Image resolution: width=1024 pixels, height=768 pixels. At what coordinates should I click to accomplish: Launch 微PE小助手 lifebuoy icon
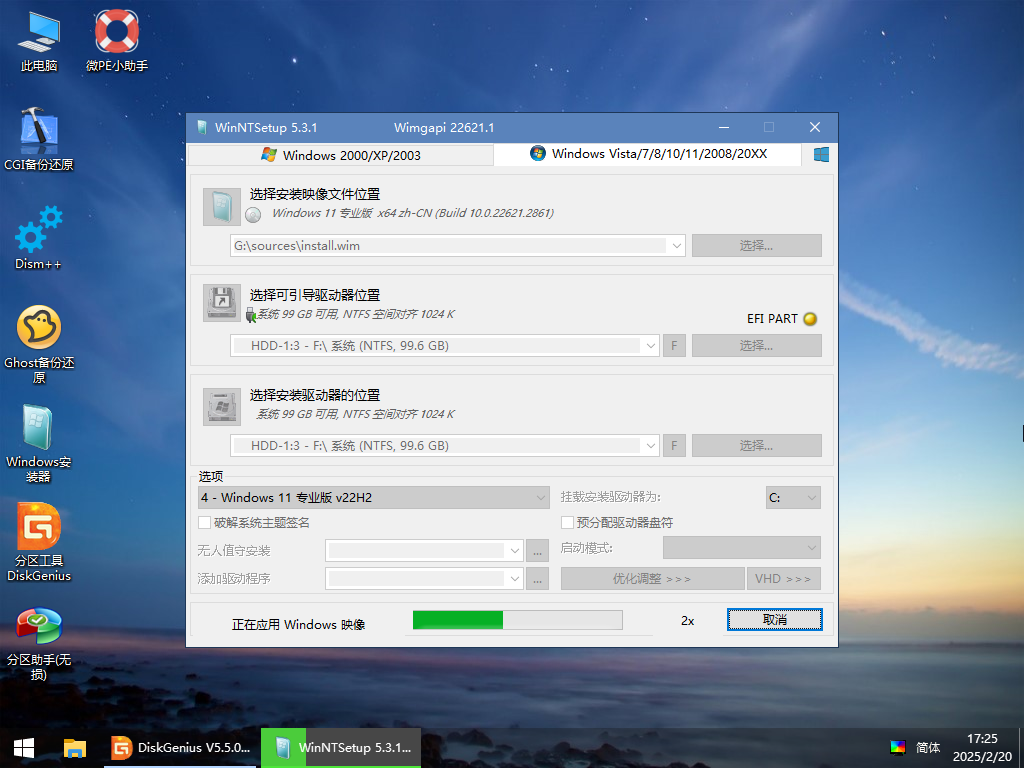click(x=117, y=40)
